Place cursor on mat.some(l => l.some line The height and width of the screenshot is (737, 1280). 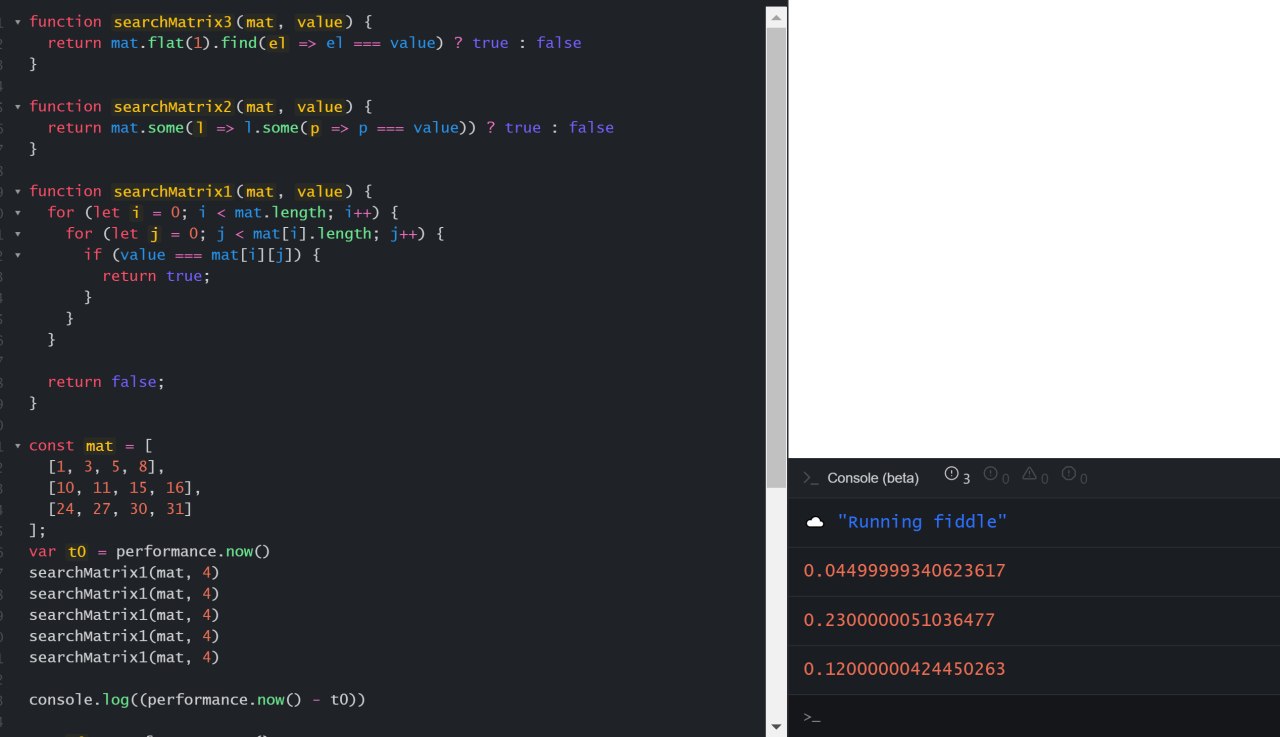click(330, 128)
